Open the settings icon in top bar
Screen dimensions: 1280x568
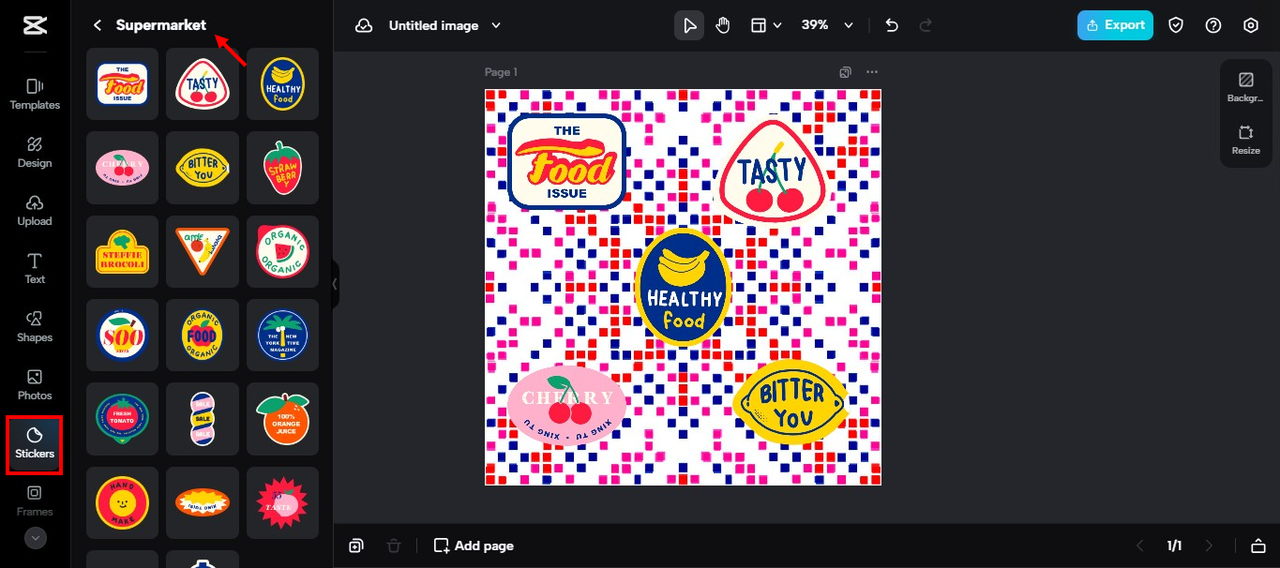click(x=1251, y=25)
